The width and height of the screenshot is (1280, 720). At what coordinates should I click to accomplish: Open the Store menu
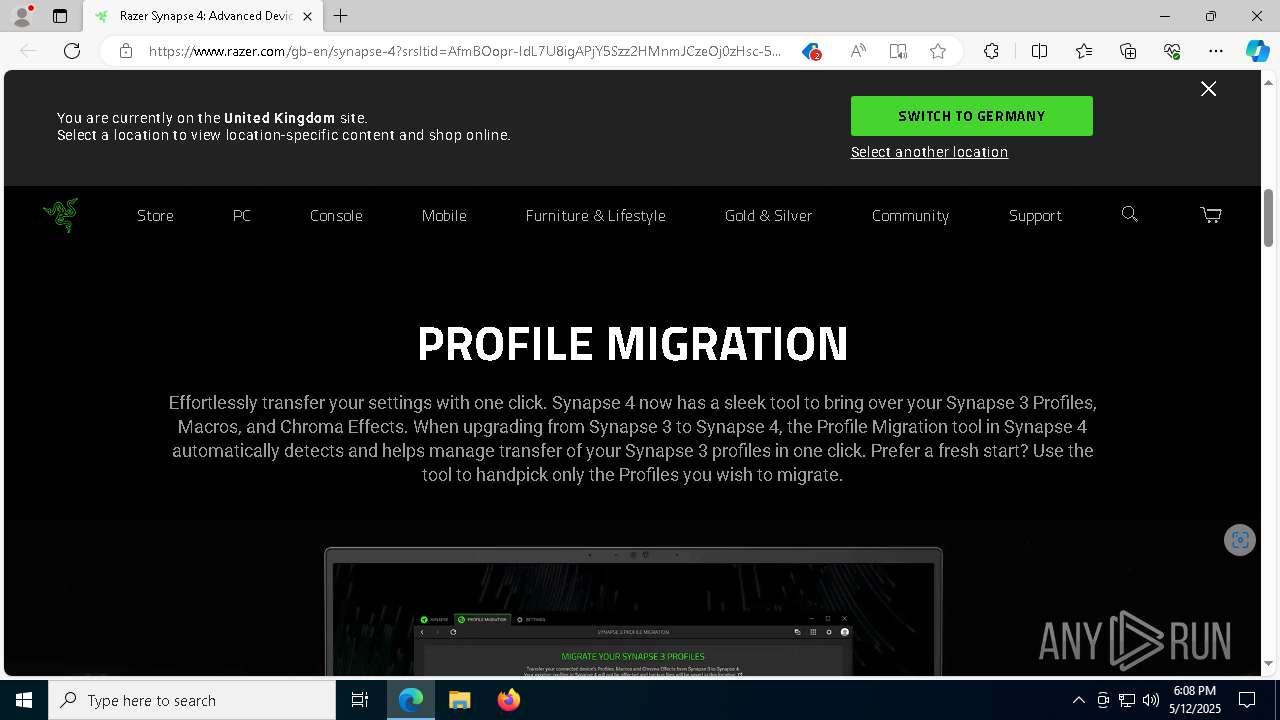tap(155, 215)
